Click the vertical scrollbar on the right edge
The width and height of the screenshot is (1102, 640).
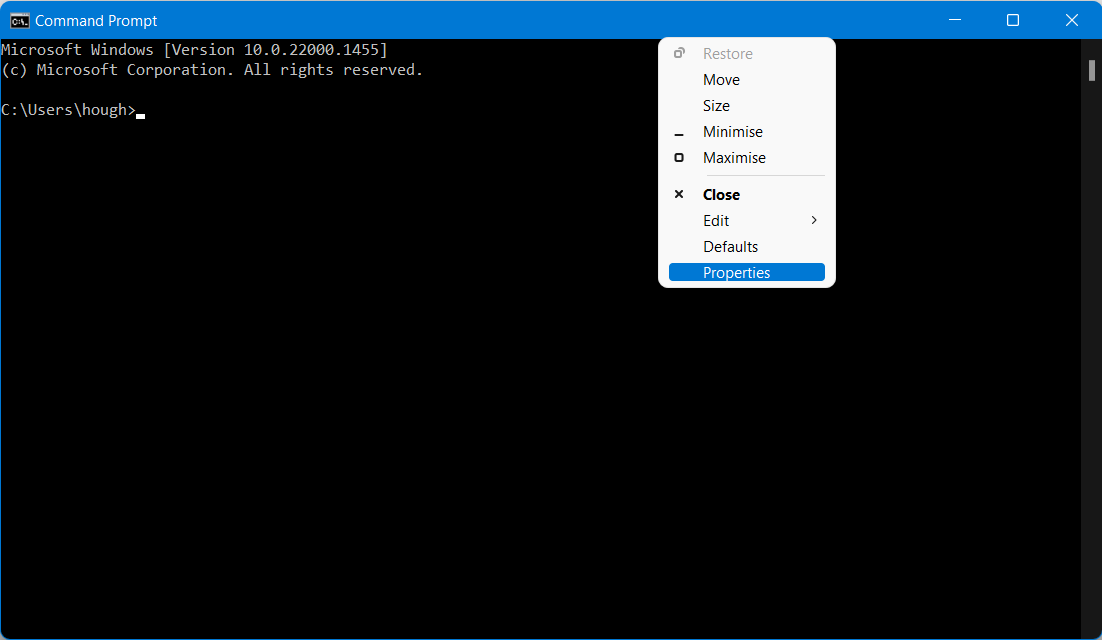(1091, 70)
